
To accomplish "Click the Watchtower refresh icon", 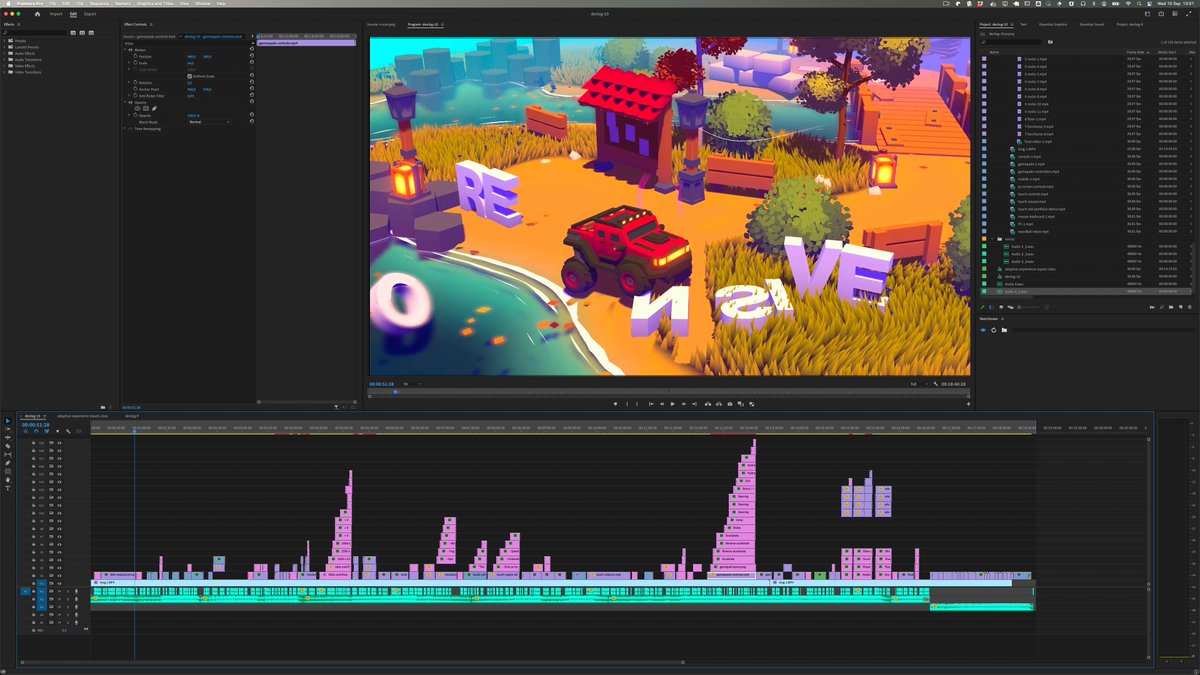I will click(x=993, y=330).
